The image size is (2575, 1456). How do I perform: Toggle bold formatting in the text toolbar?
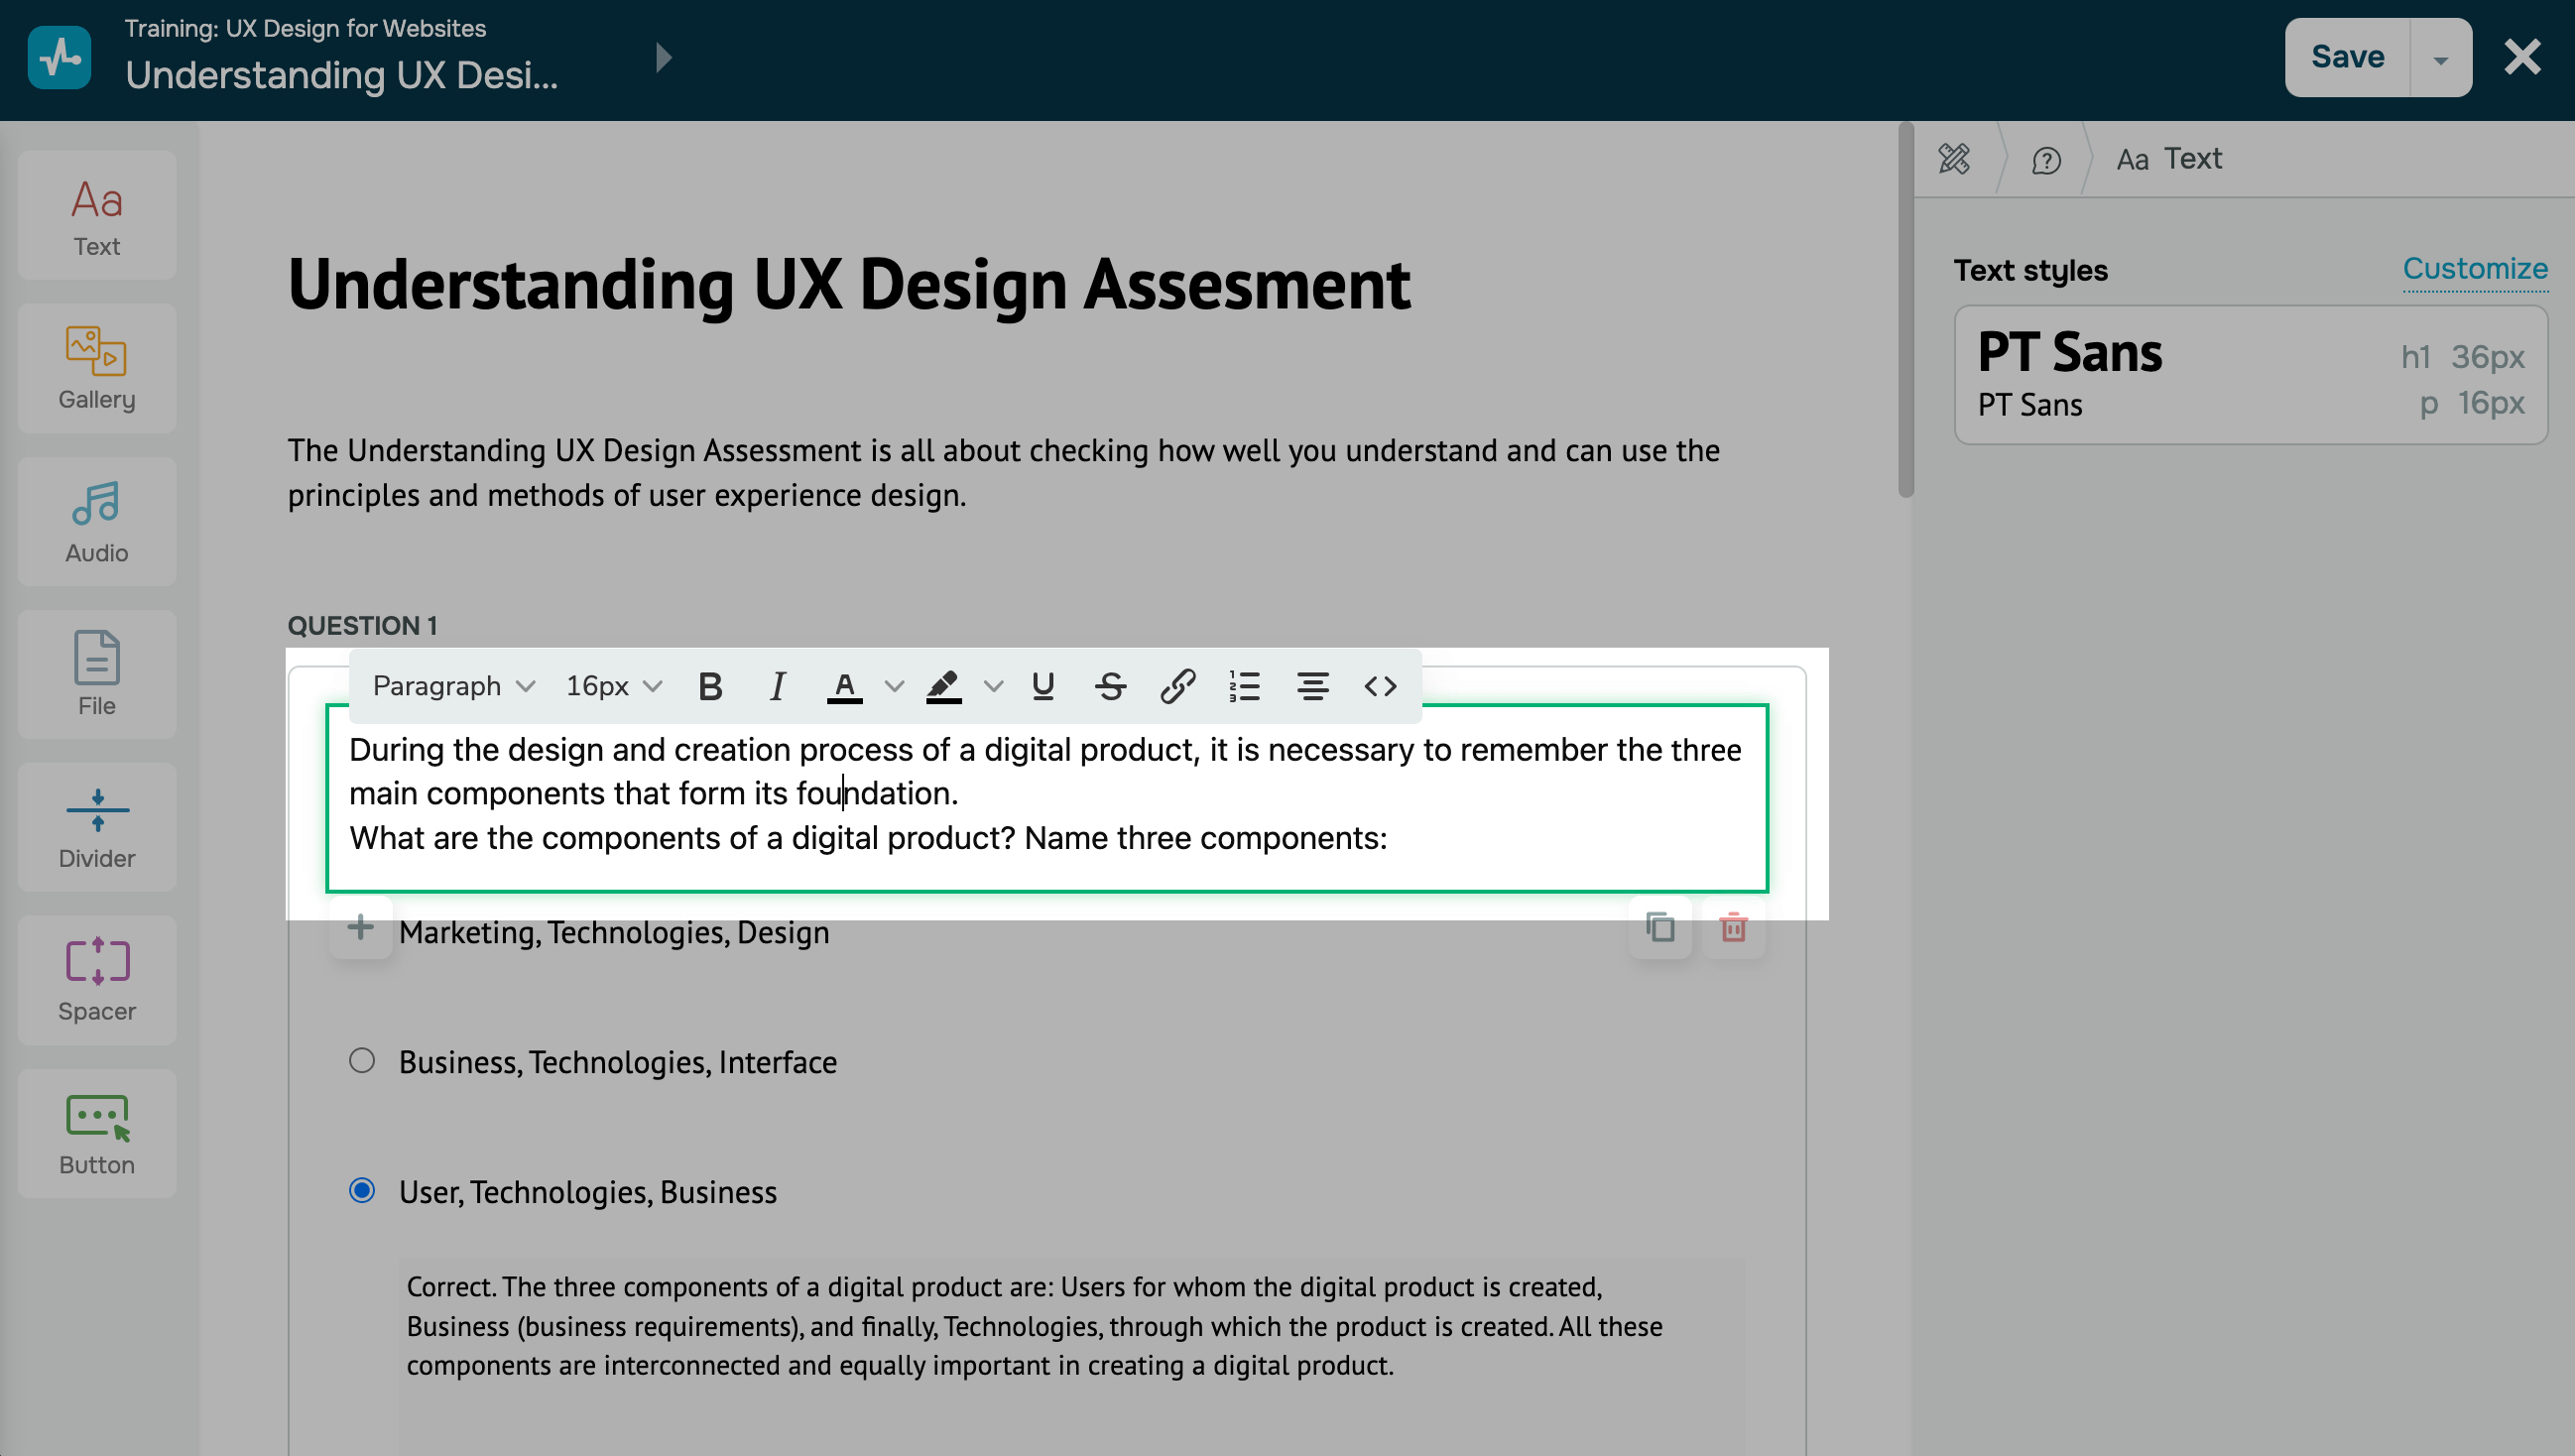pyautogui.click(x=710, y=686)
